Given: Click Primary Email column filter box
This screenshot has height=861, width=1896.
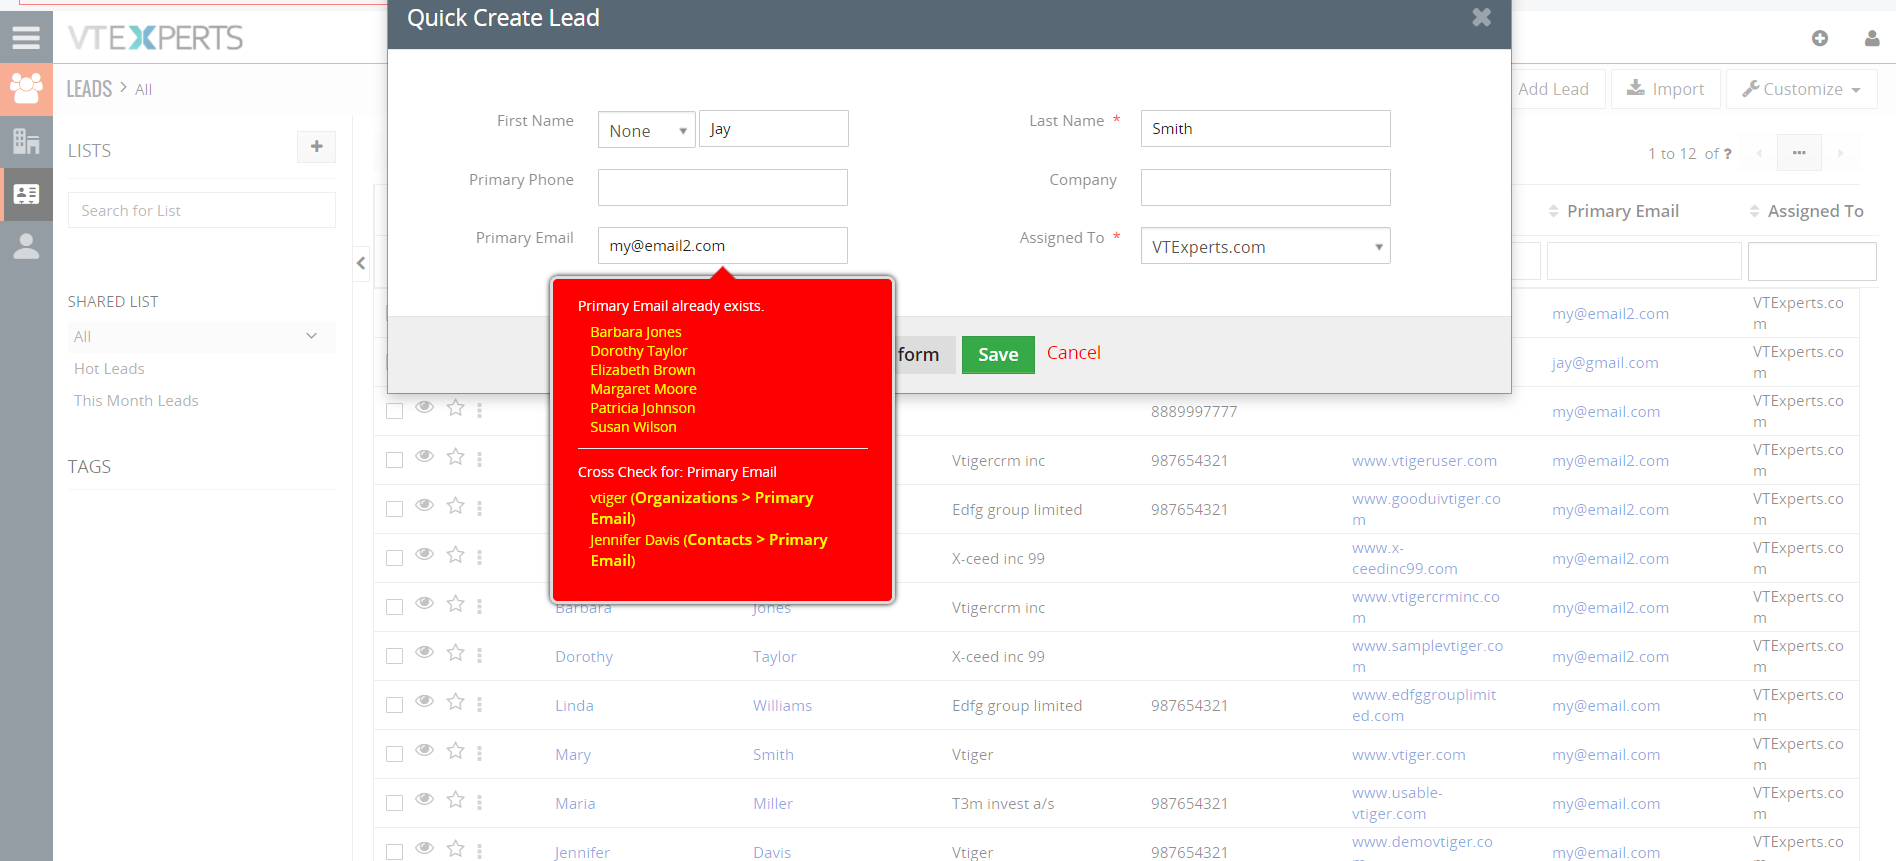Looking at the screenshot, I should [x=1644, y=261].
